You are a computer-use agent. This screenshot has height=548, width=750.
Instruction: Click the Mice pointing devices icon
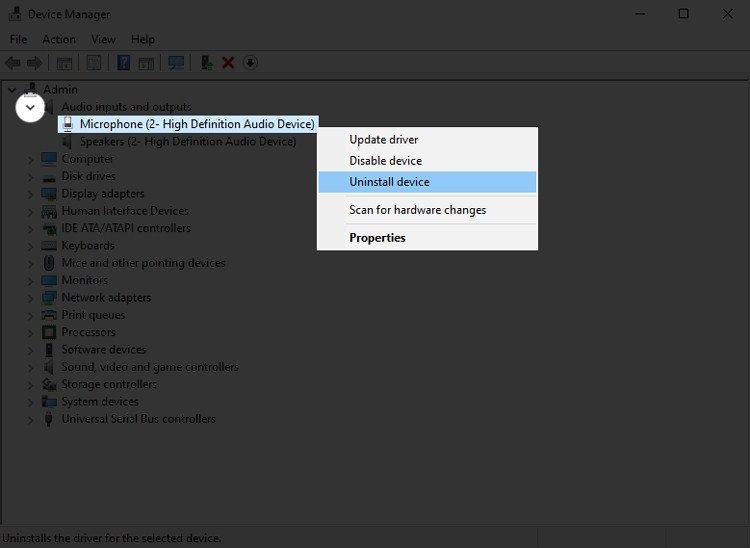(49, 263)
